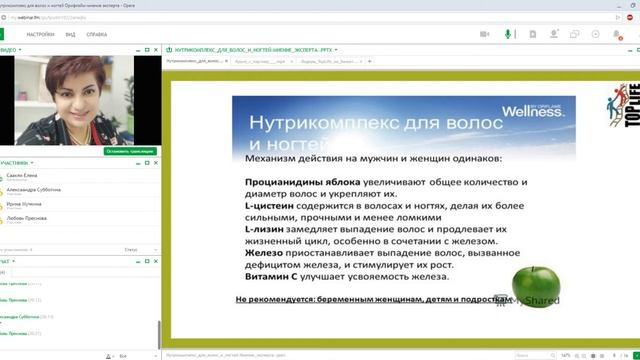Click the chat panel vertical scrollbar
This screenshot has width=640, height=360.
coord(159,335)
